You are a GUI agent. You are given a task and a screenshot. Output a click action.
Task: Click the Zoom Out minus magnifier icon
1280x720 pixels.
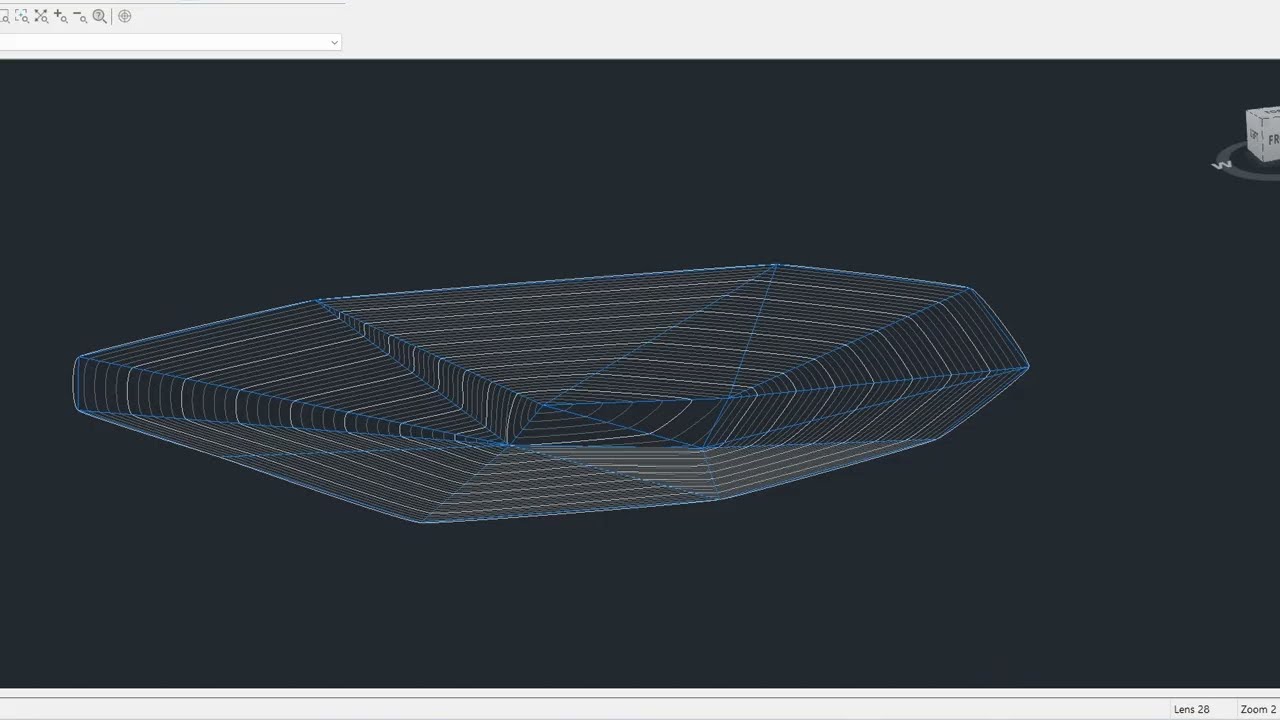pos(80,16)
